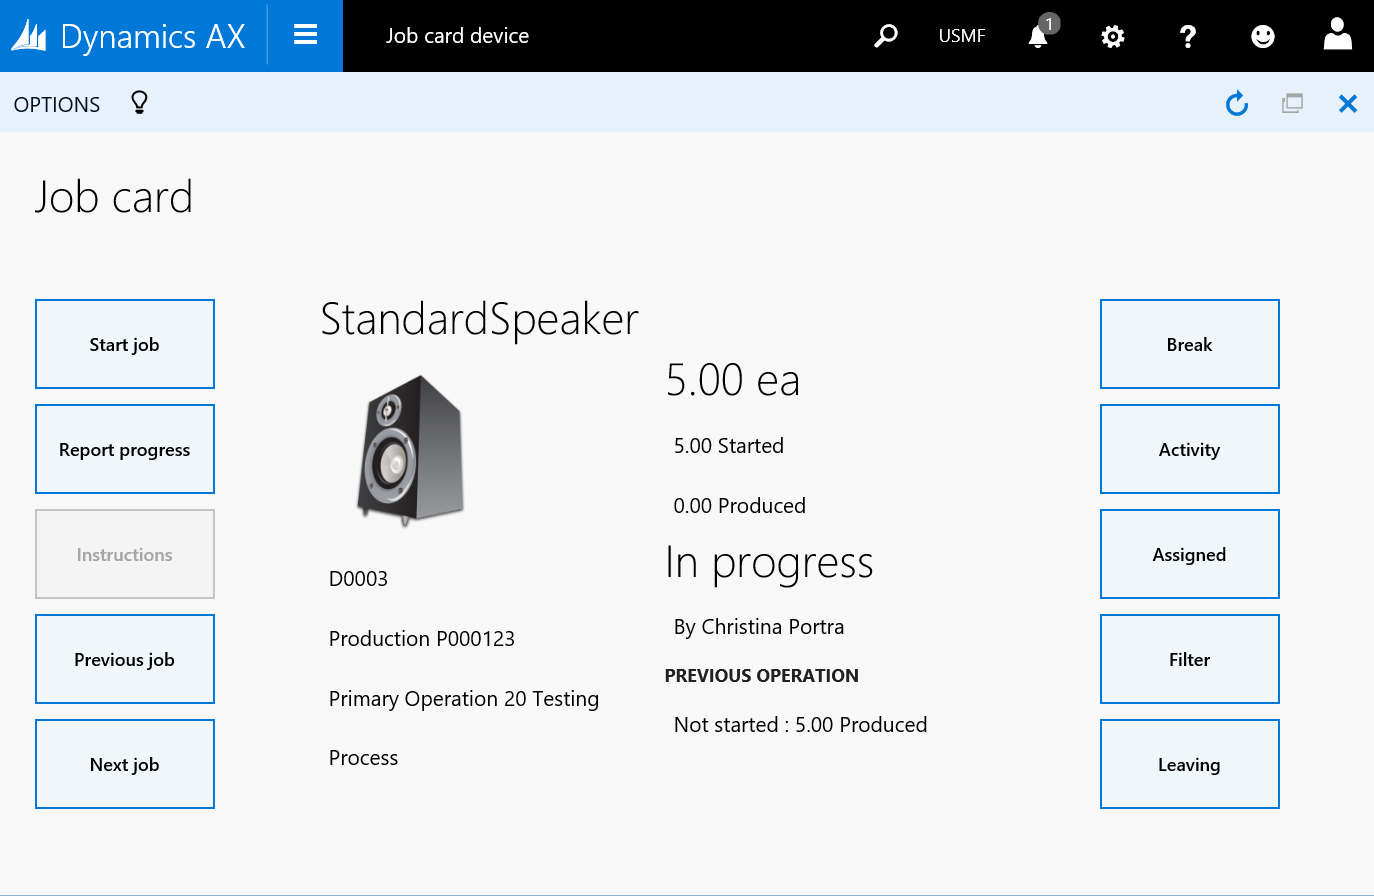
Task: Click the help question mark icon
Action: click(x=1187, y=37)
